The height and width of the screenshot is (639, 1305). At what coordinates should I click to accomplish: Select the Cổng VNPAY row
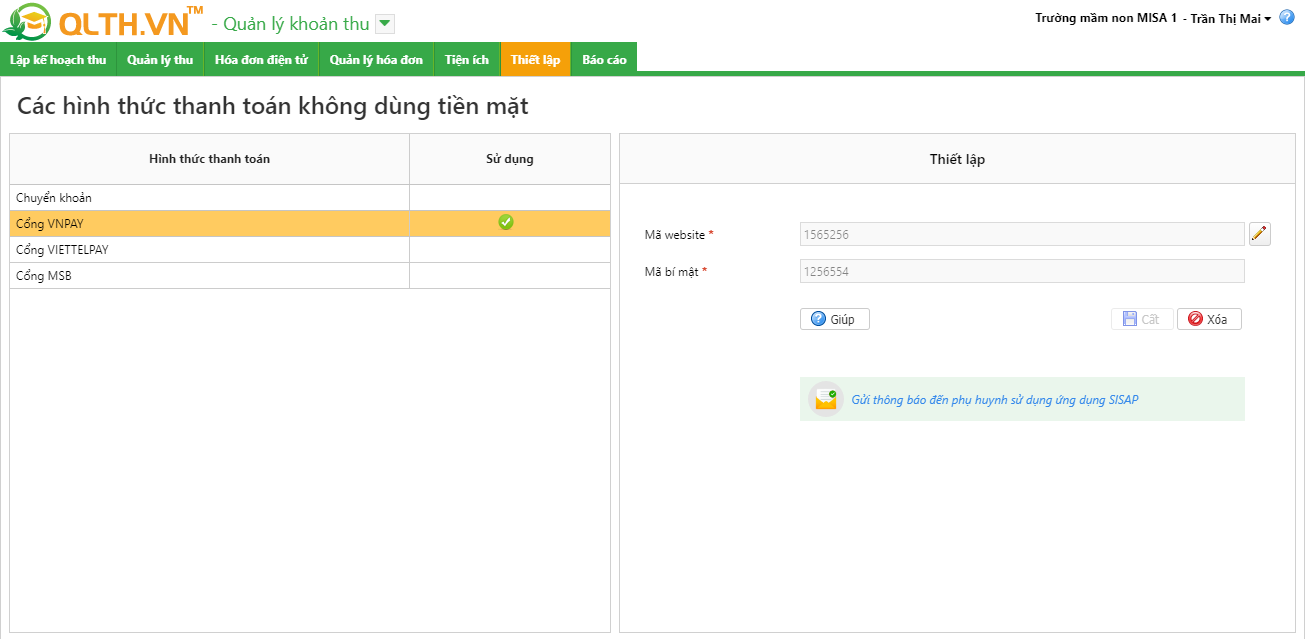310,224
